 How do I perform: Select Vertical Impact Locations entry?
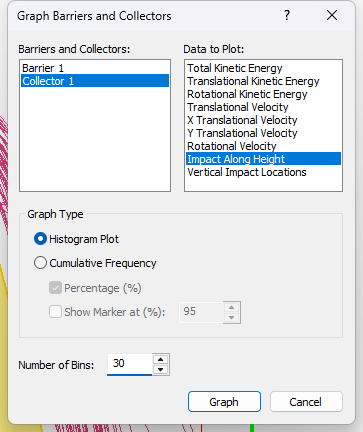coord(263,172)
